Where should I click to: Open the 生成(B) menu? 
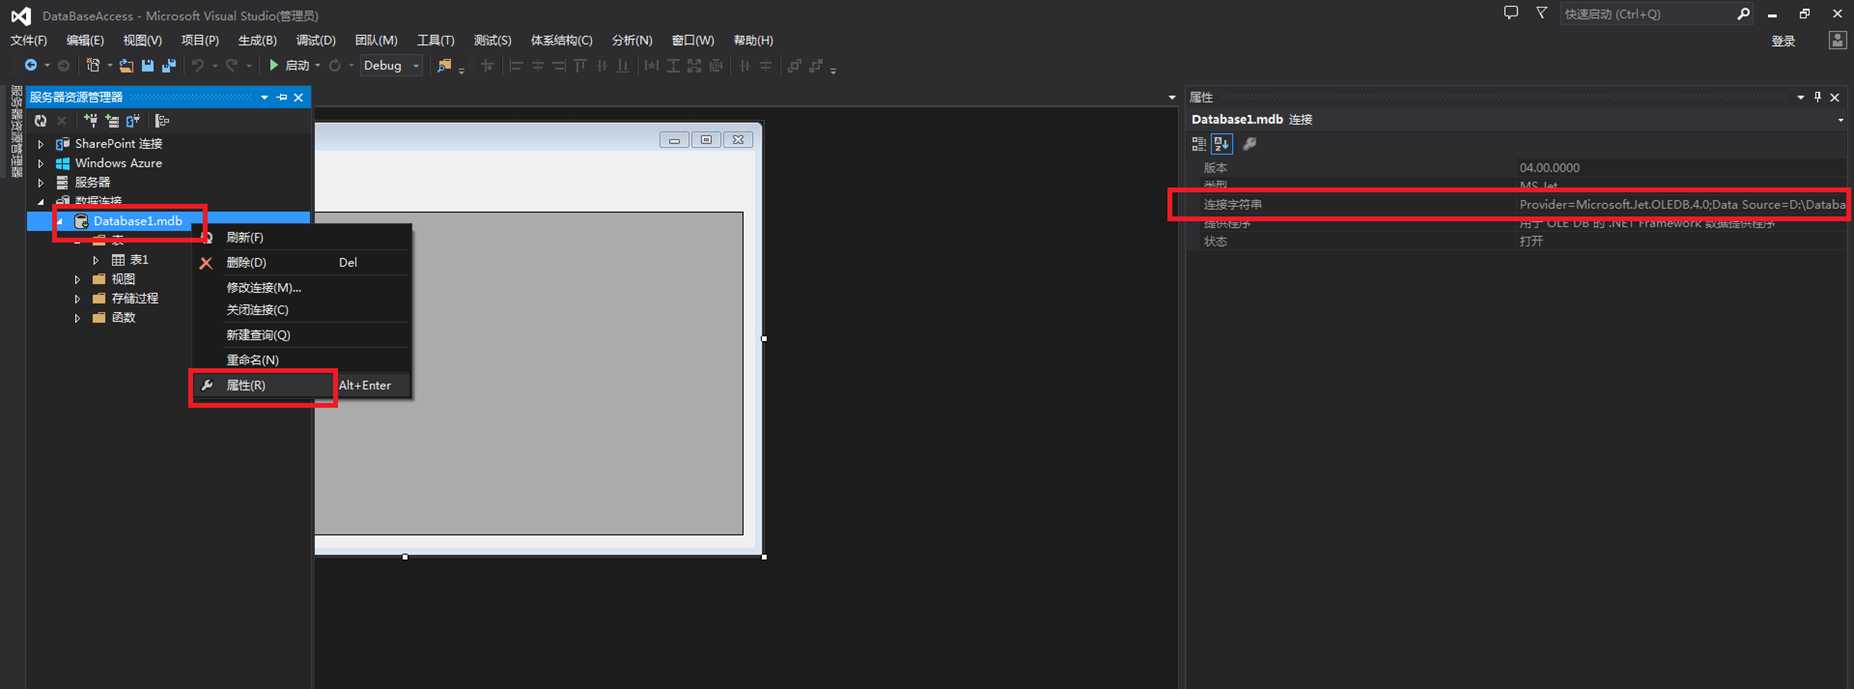coord(257,41)
